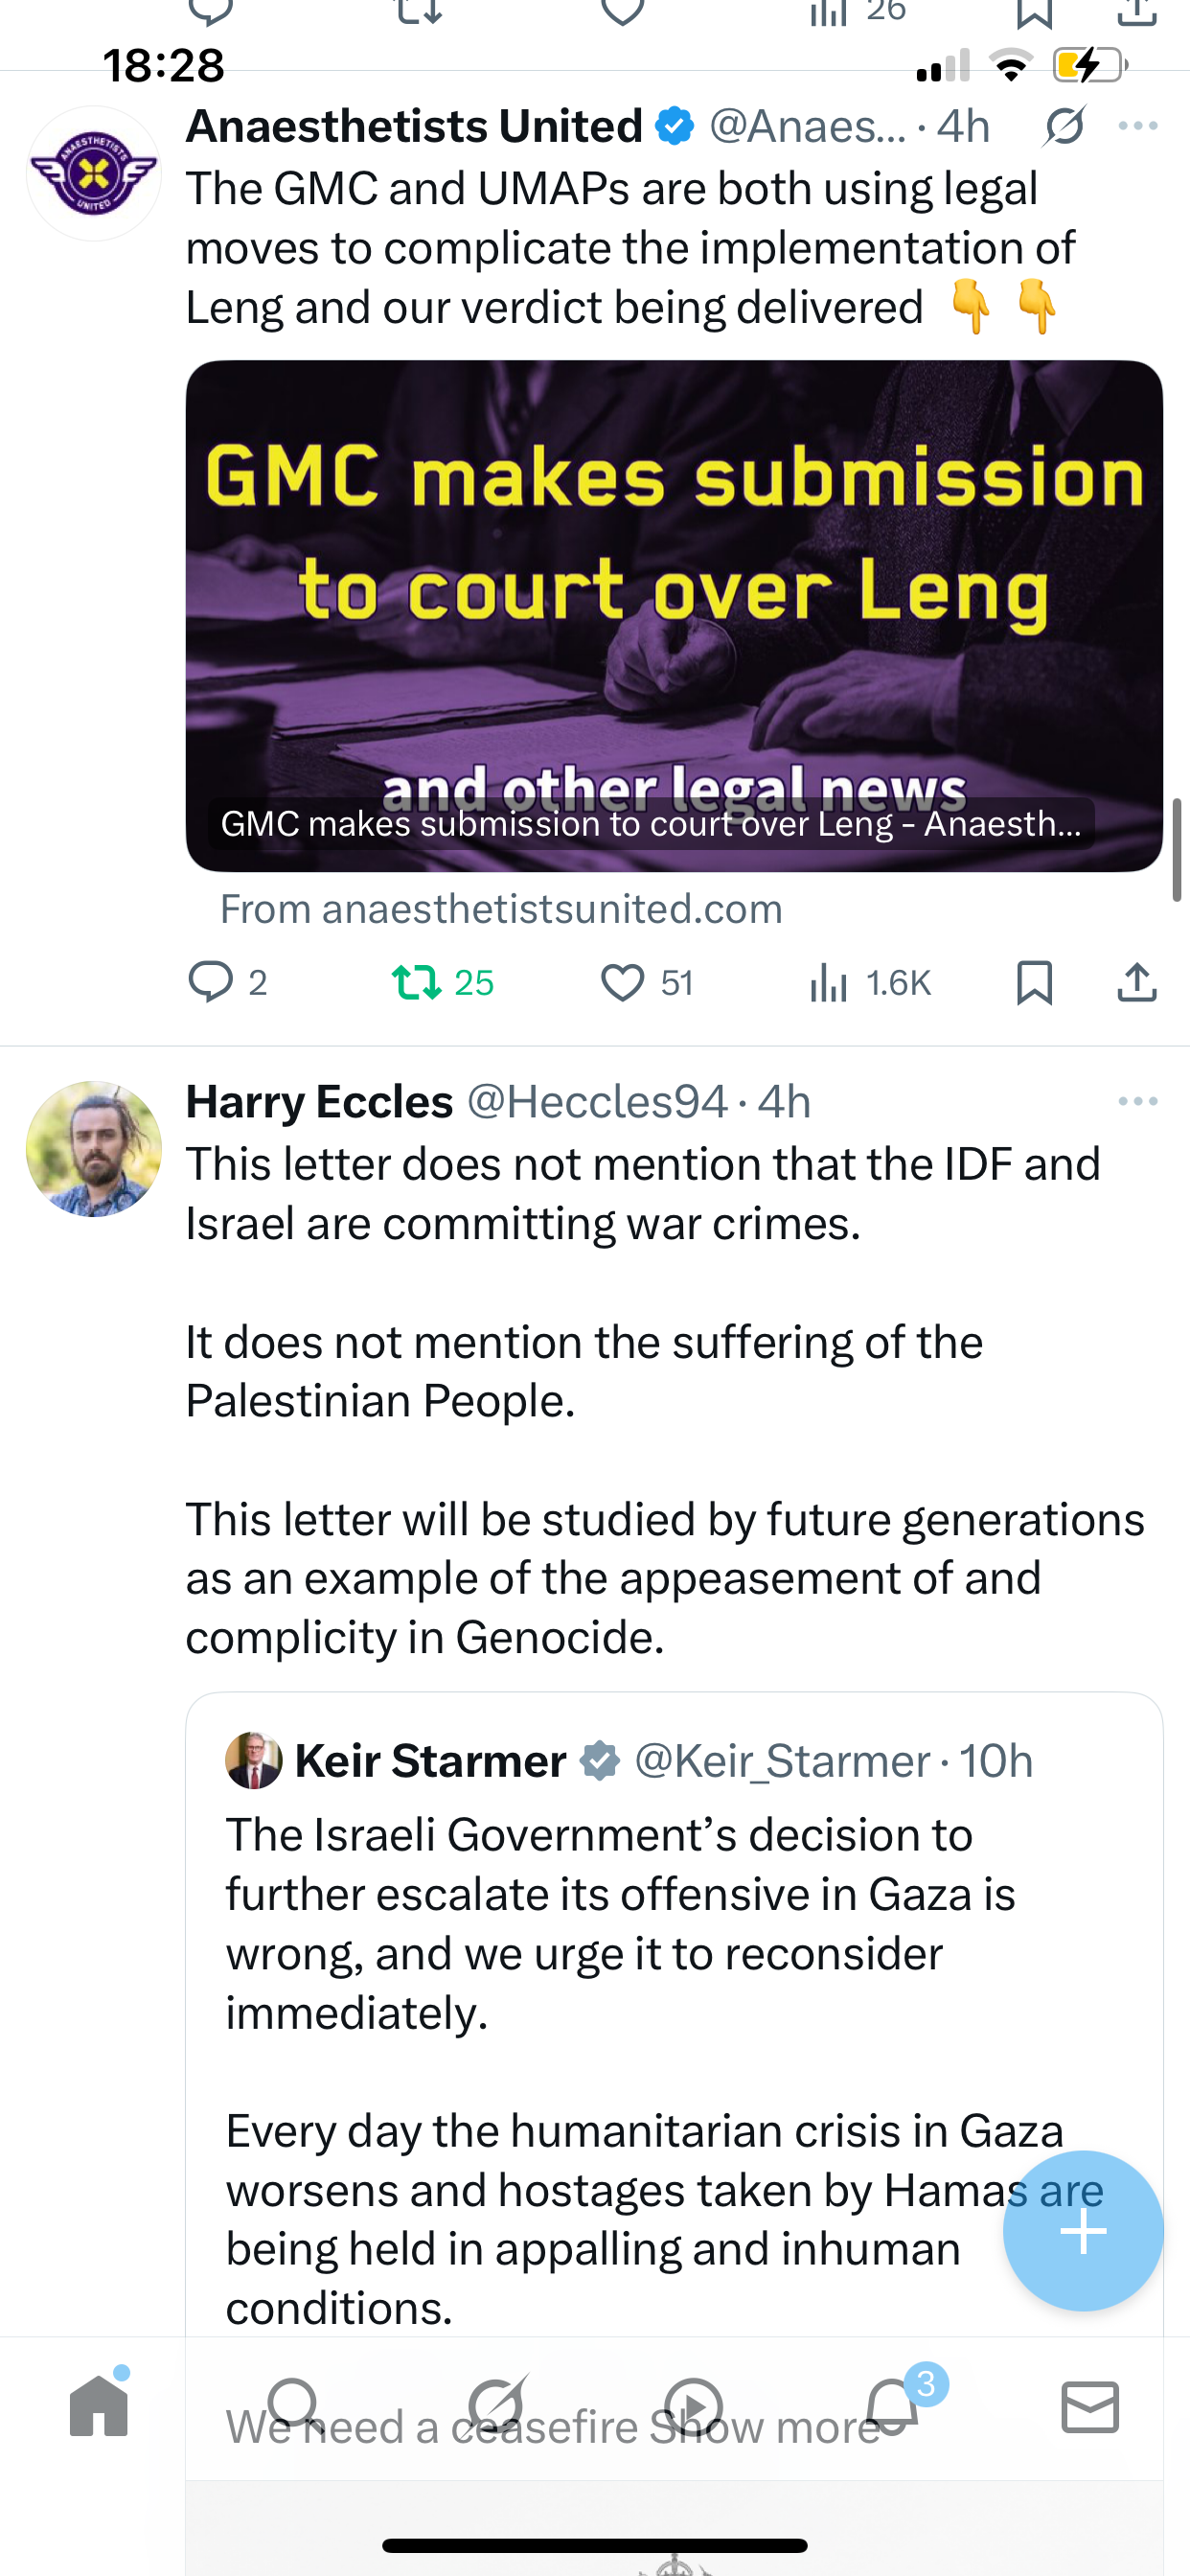This screenshot has height=2576, width=1190.
Task: Open the Search tab
Action: [294, 2406]
